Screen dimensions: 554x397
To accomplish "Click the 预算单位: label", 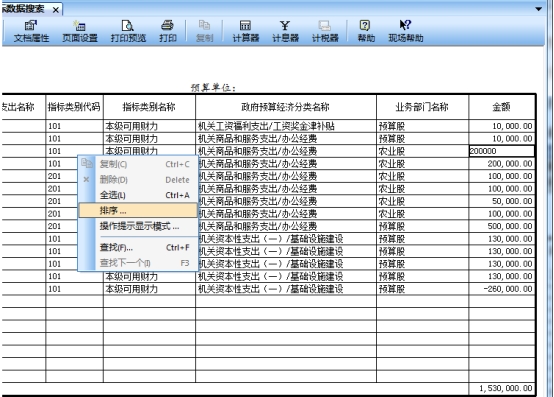I will pos(213,88).
